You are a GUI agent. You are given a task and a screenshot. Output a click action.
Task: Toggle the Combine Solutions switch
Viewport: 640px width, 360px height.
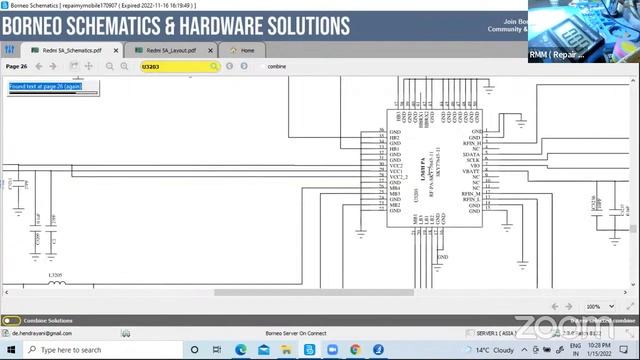point(11,320)
